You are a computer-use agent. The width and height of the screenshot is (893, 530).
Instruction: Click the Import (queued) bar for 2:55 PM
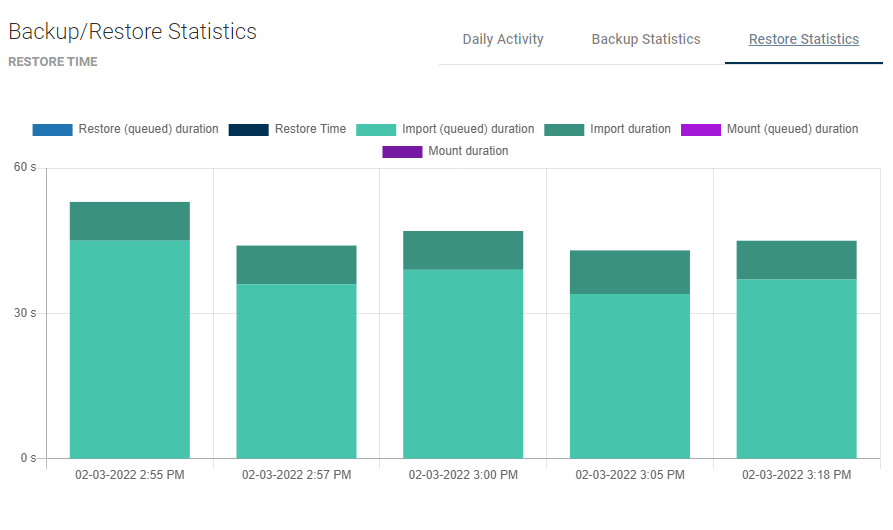pyautogui.click(x=129, y=350)
